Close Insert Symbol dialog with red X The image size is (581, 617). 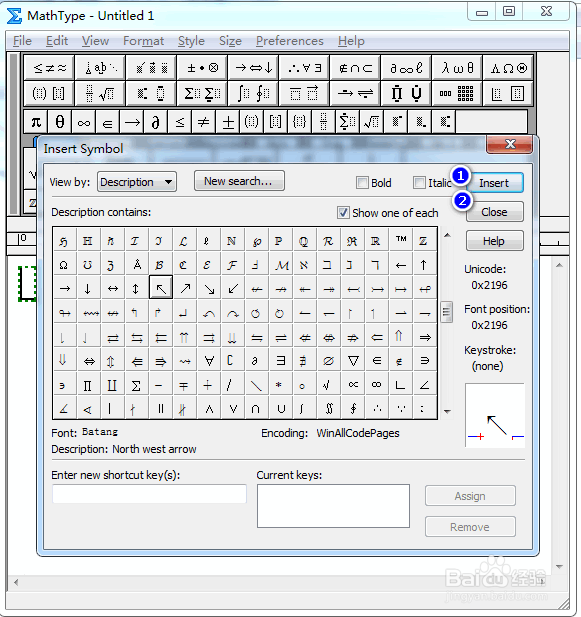point(510,144)
